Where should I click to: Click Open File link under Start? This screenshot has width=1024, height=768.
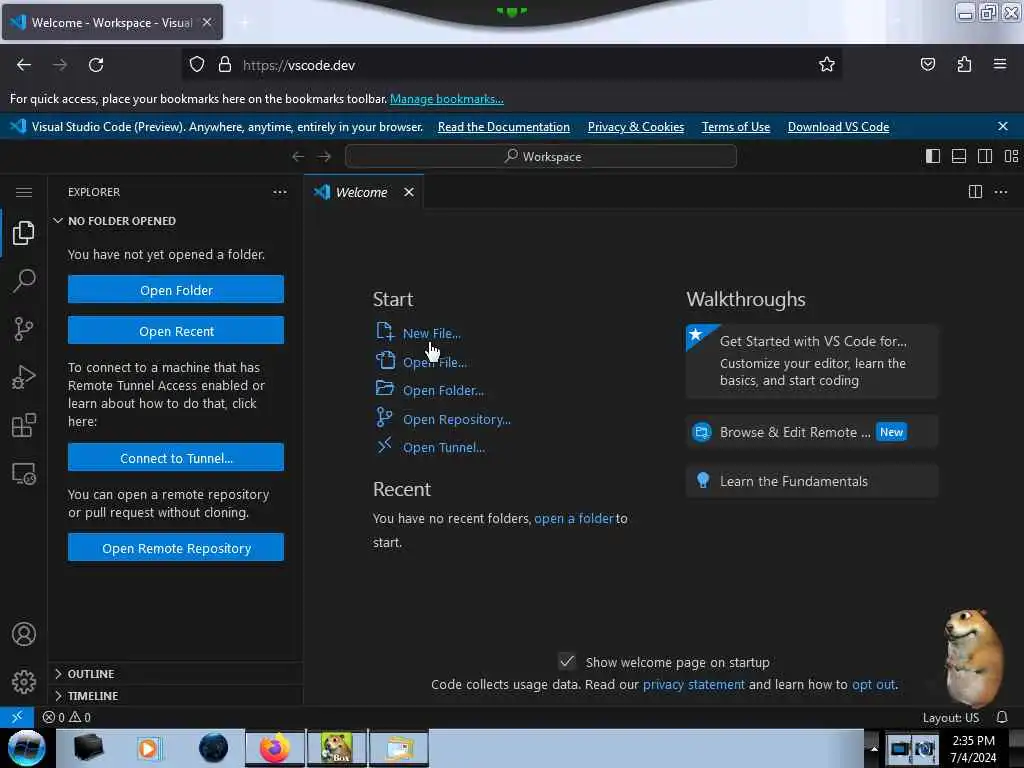pyautogui.click(x=434, y=362)
